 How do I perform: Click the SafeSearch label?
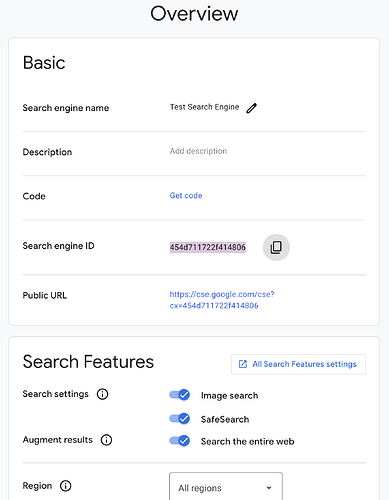coord(225,419)
